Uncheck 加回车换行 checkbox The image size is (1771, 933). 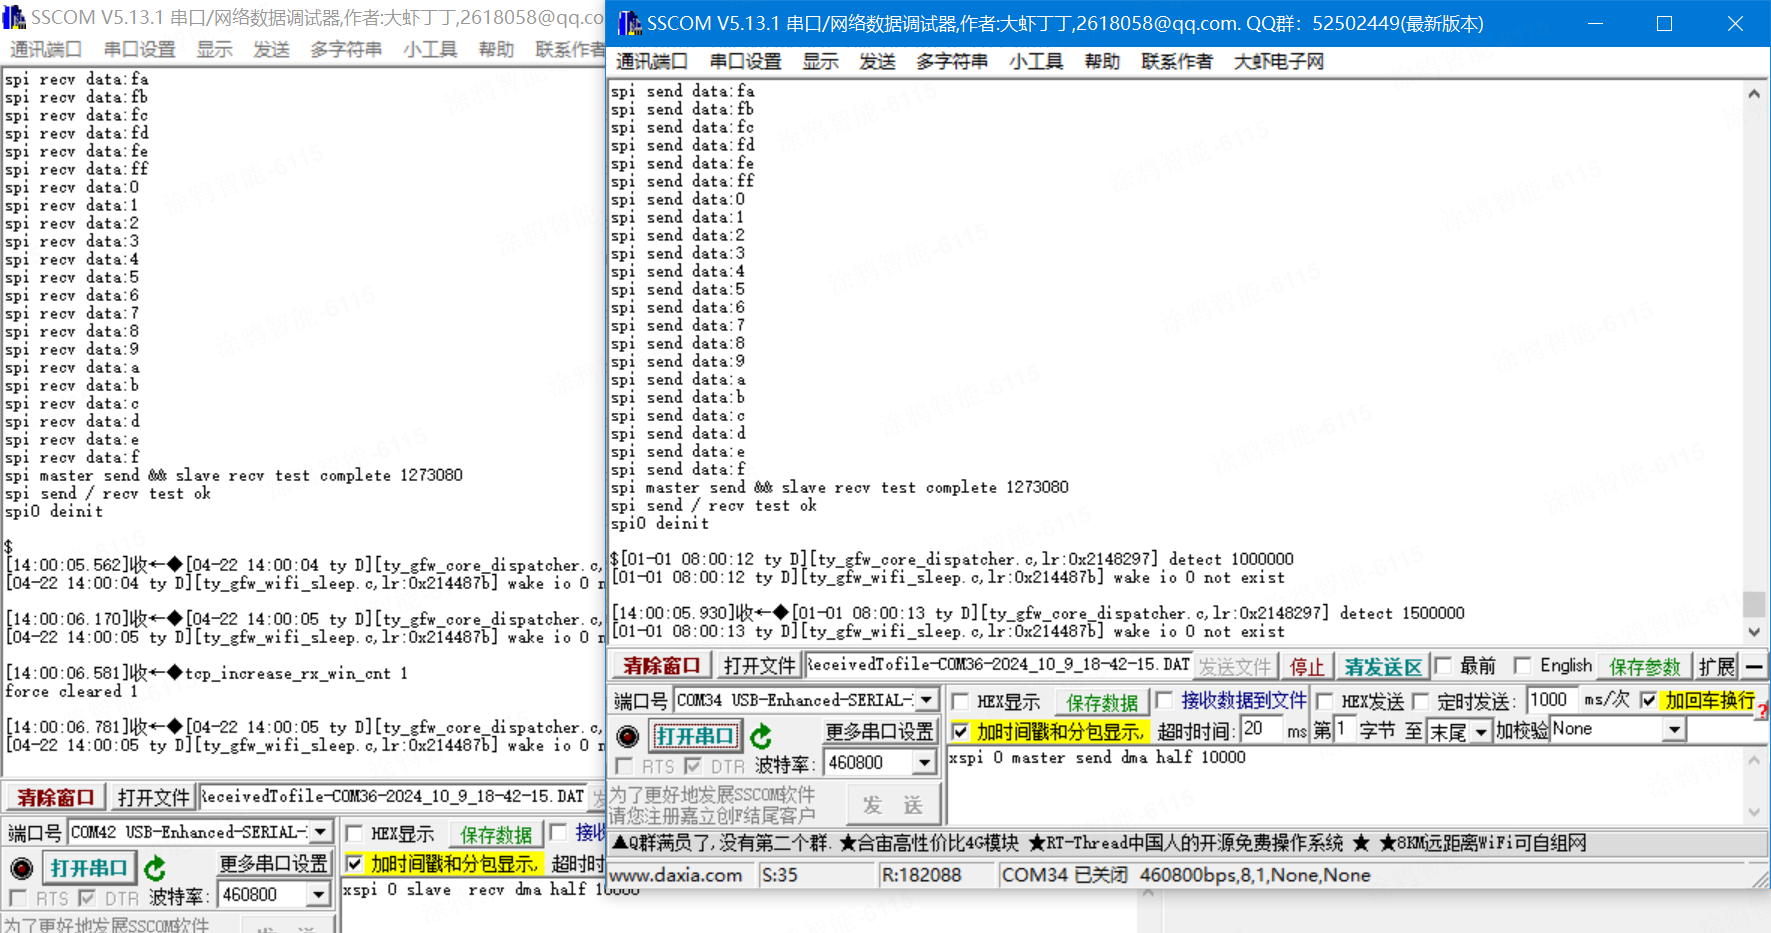pyautogui.click(x=1649, y=700)
